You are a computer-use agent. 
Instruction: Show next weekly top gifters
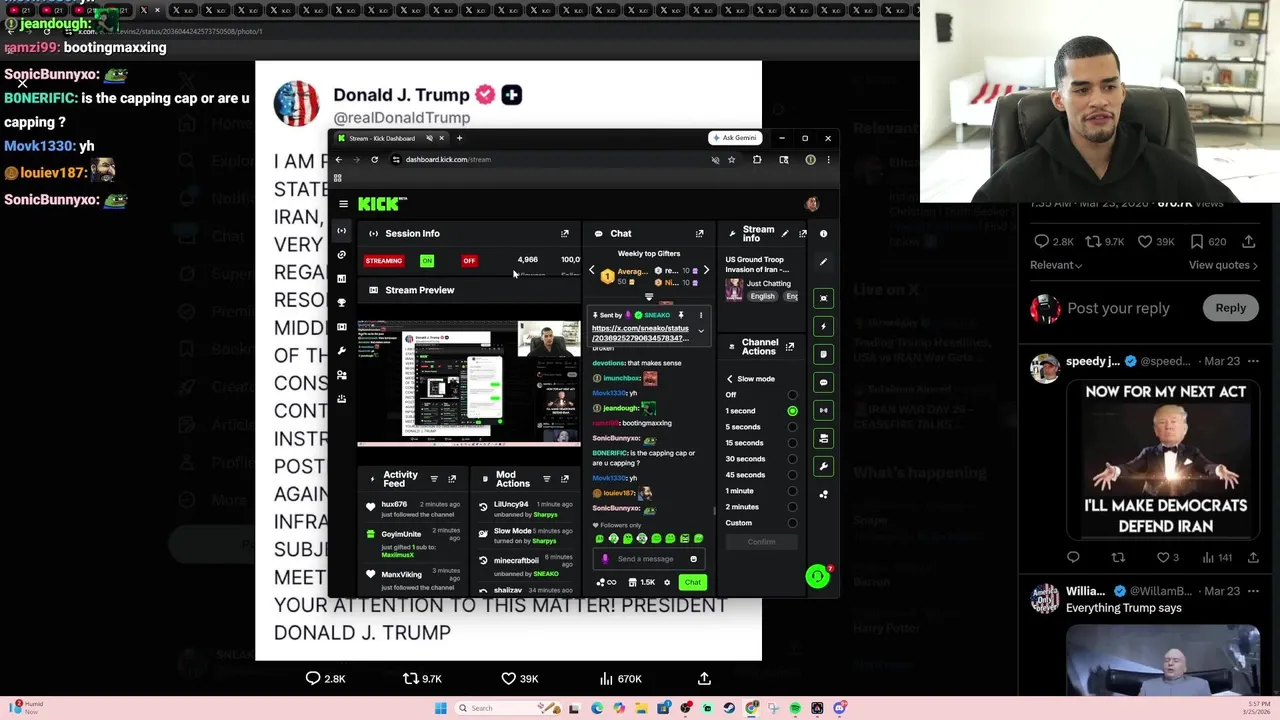click(x=706, y=270)
